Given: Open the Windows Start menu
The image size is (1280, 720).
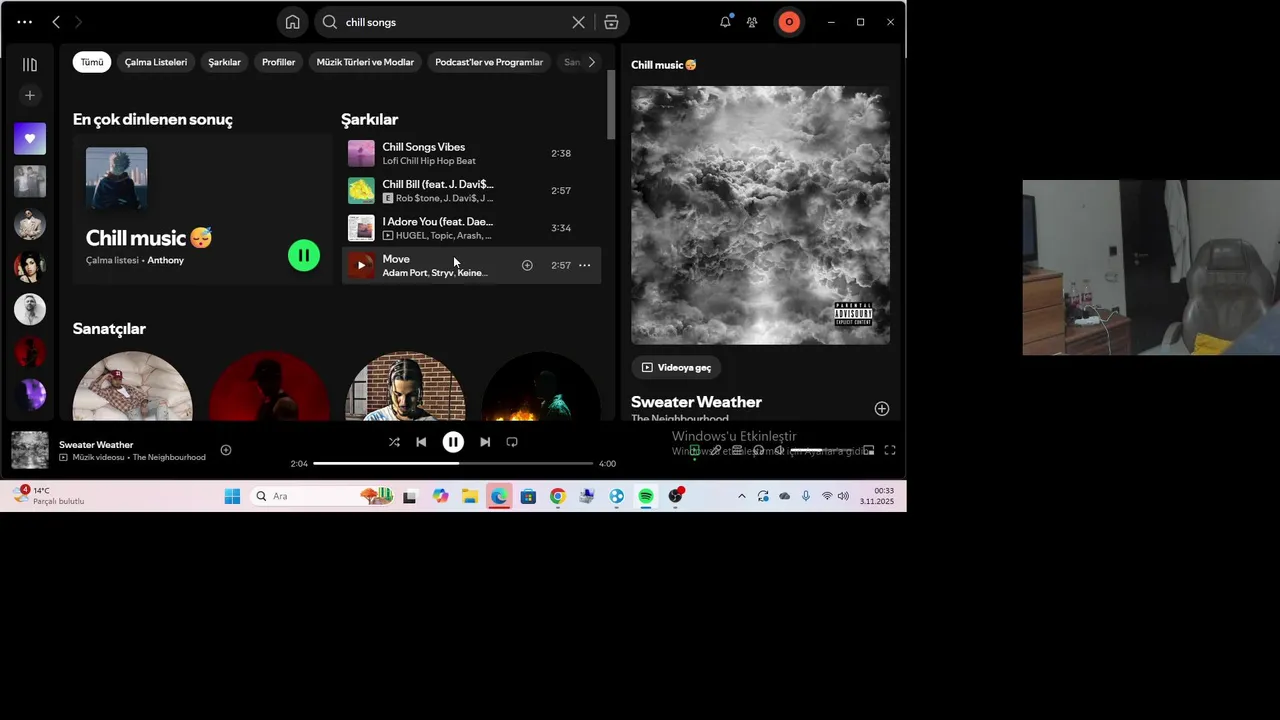Looking at the screenshot, I should [x=232, y=496].
